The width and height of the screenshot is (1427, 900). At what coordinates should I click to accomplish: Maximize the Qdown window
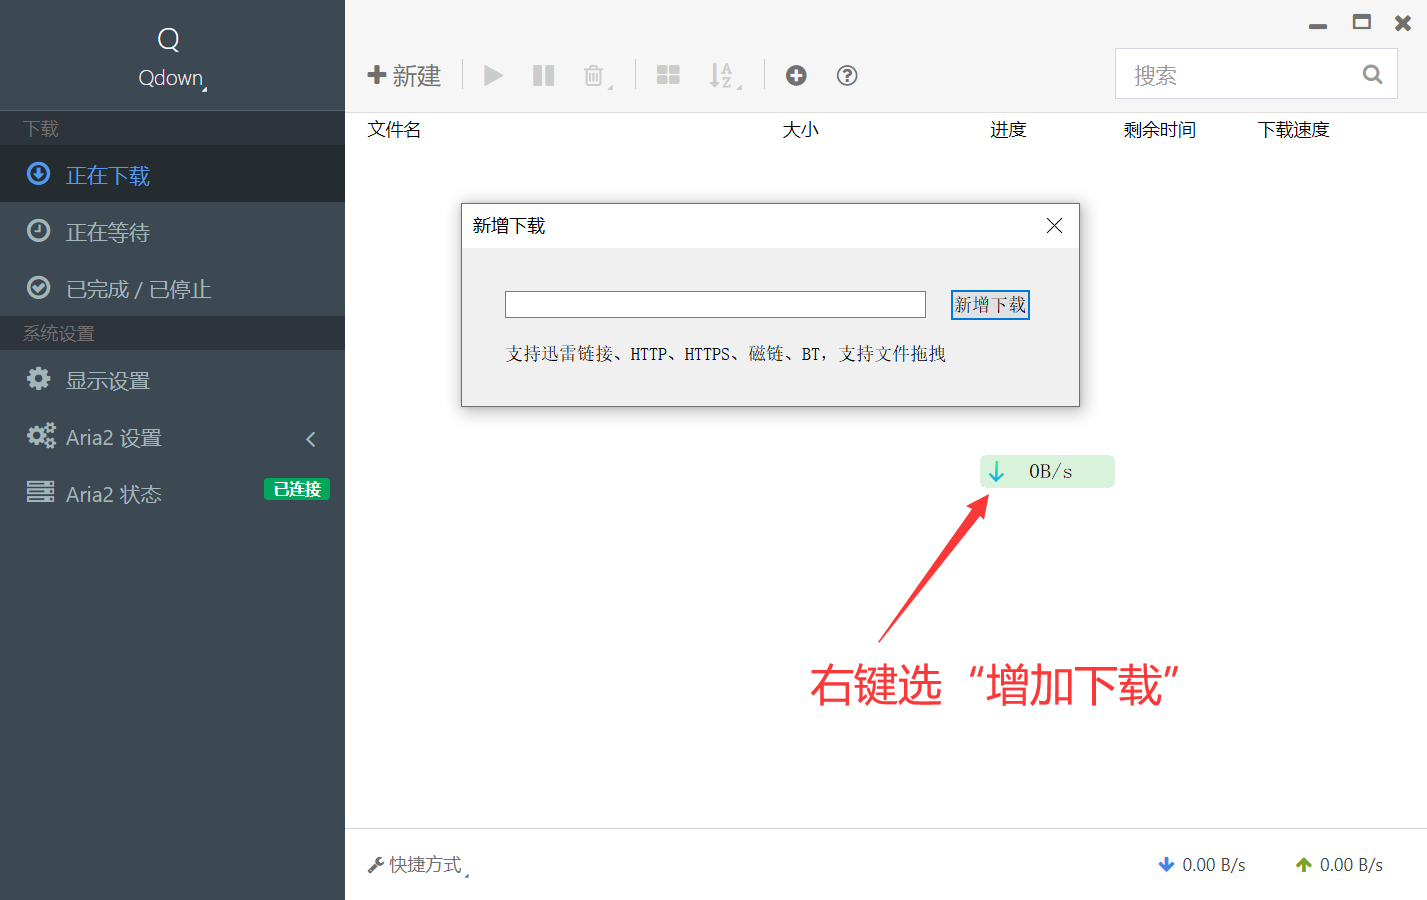(1361, 22)
